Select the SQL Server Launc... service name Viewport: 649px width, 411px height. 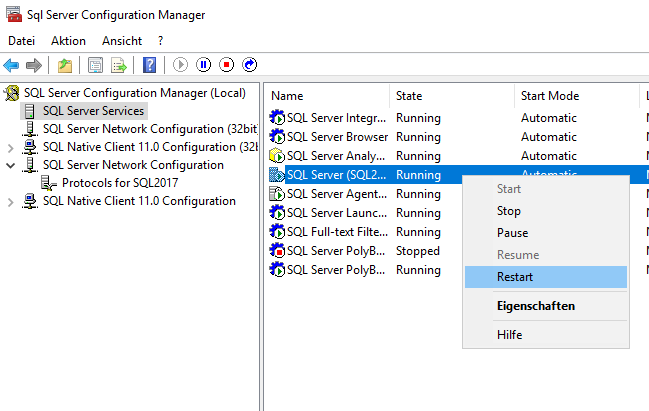(x=337, y=213)
